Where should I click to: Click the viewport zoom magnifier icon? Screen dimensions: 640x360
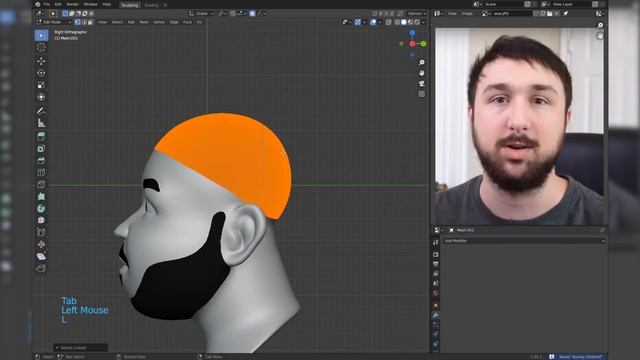[x=422, y=62]
